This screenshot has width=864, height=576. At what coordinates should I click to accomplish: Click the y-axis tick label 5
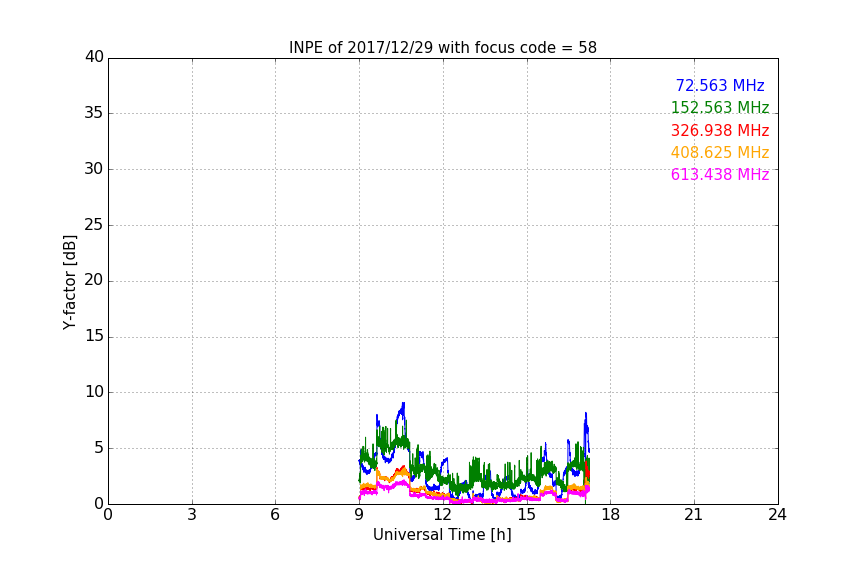(x=99, y=448)
